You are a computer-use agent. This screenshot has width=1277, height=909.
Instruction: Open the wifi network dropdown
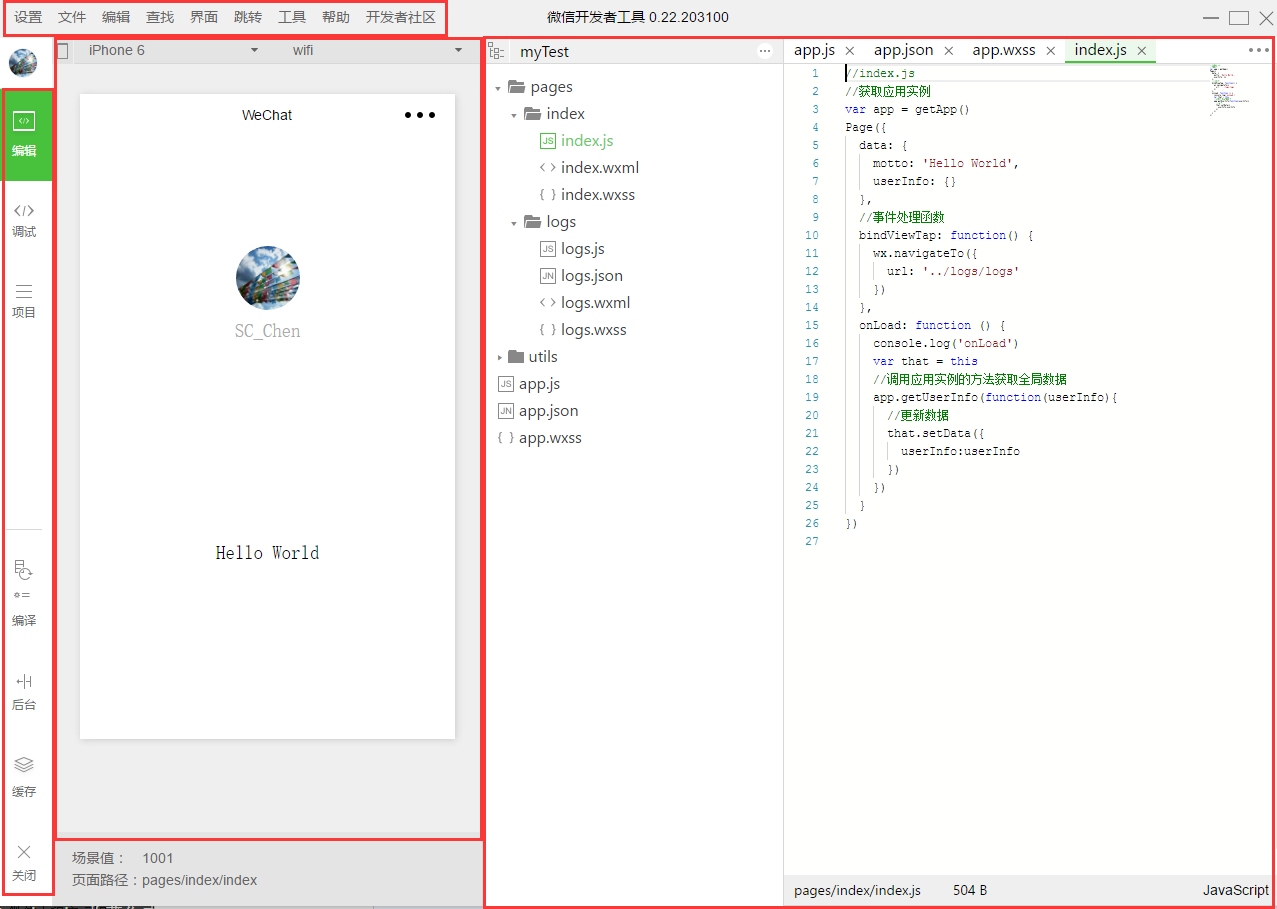point(377,50)
